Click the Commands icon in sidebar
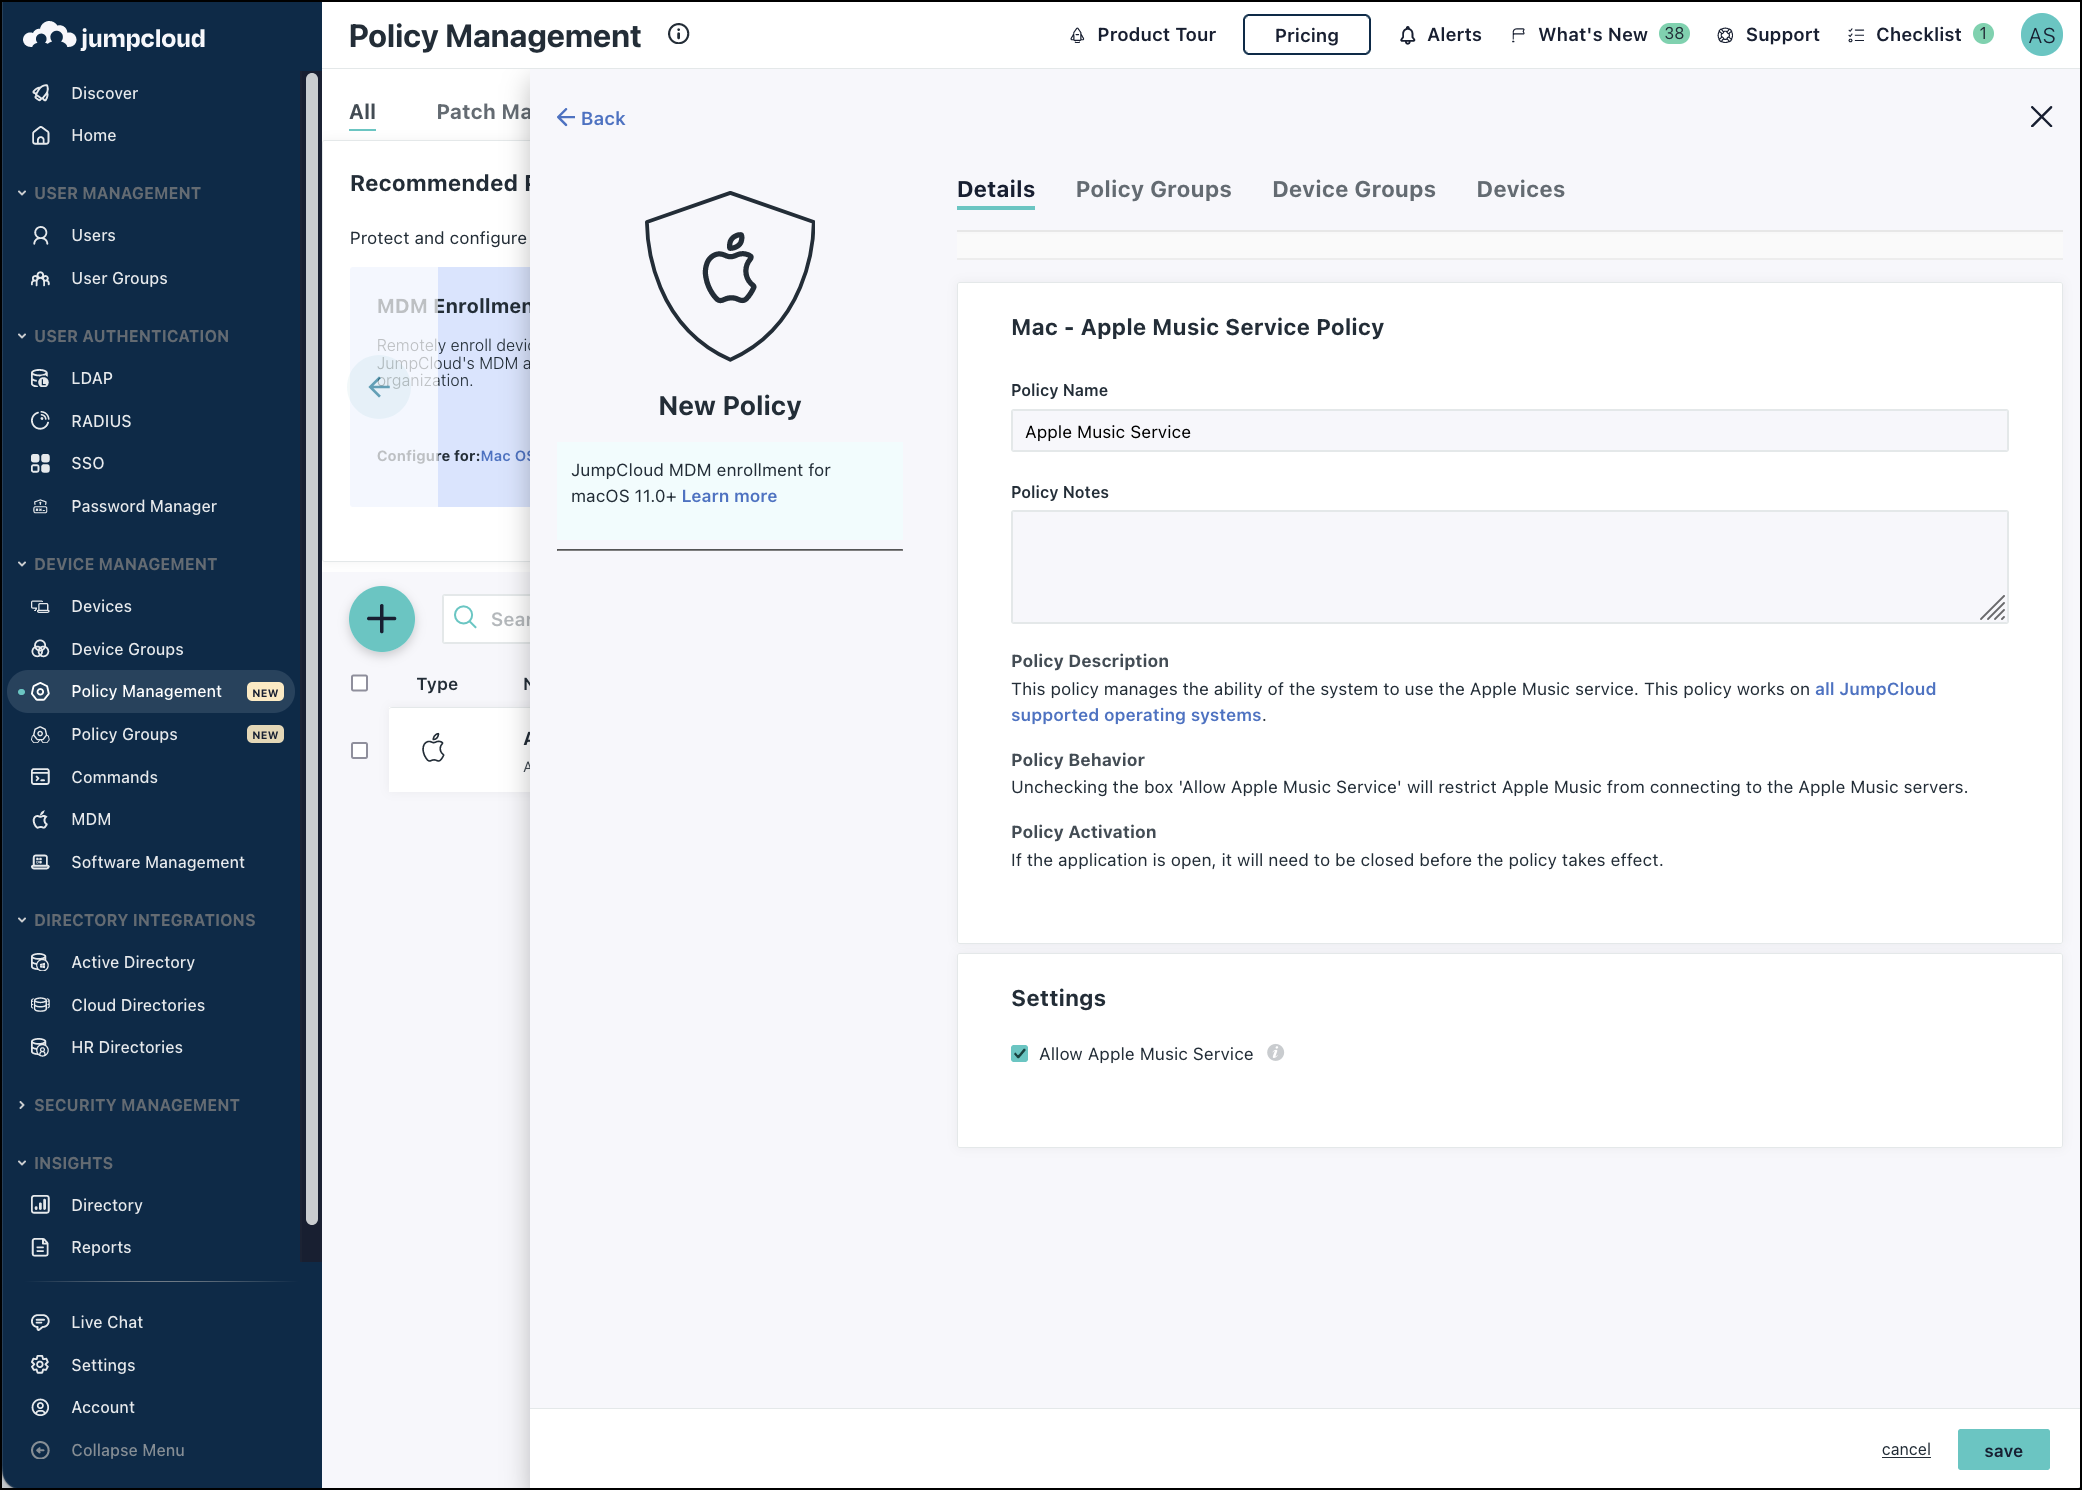2082x1490 pixels. pyautogui.click(x=40, y=777)
